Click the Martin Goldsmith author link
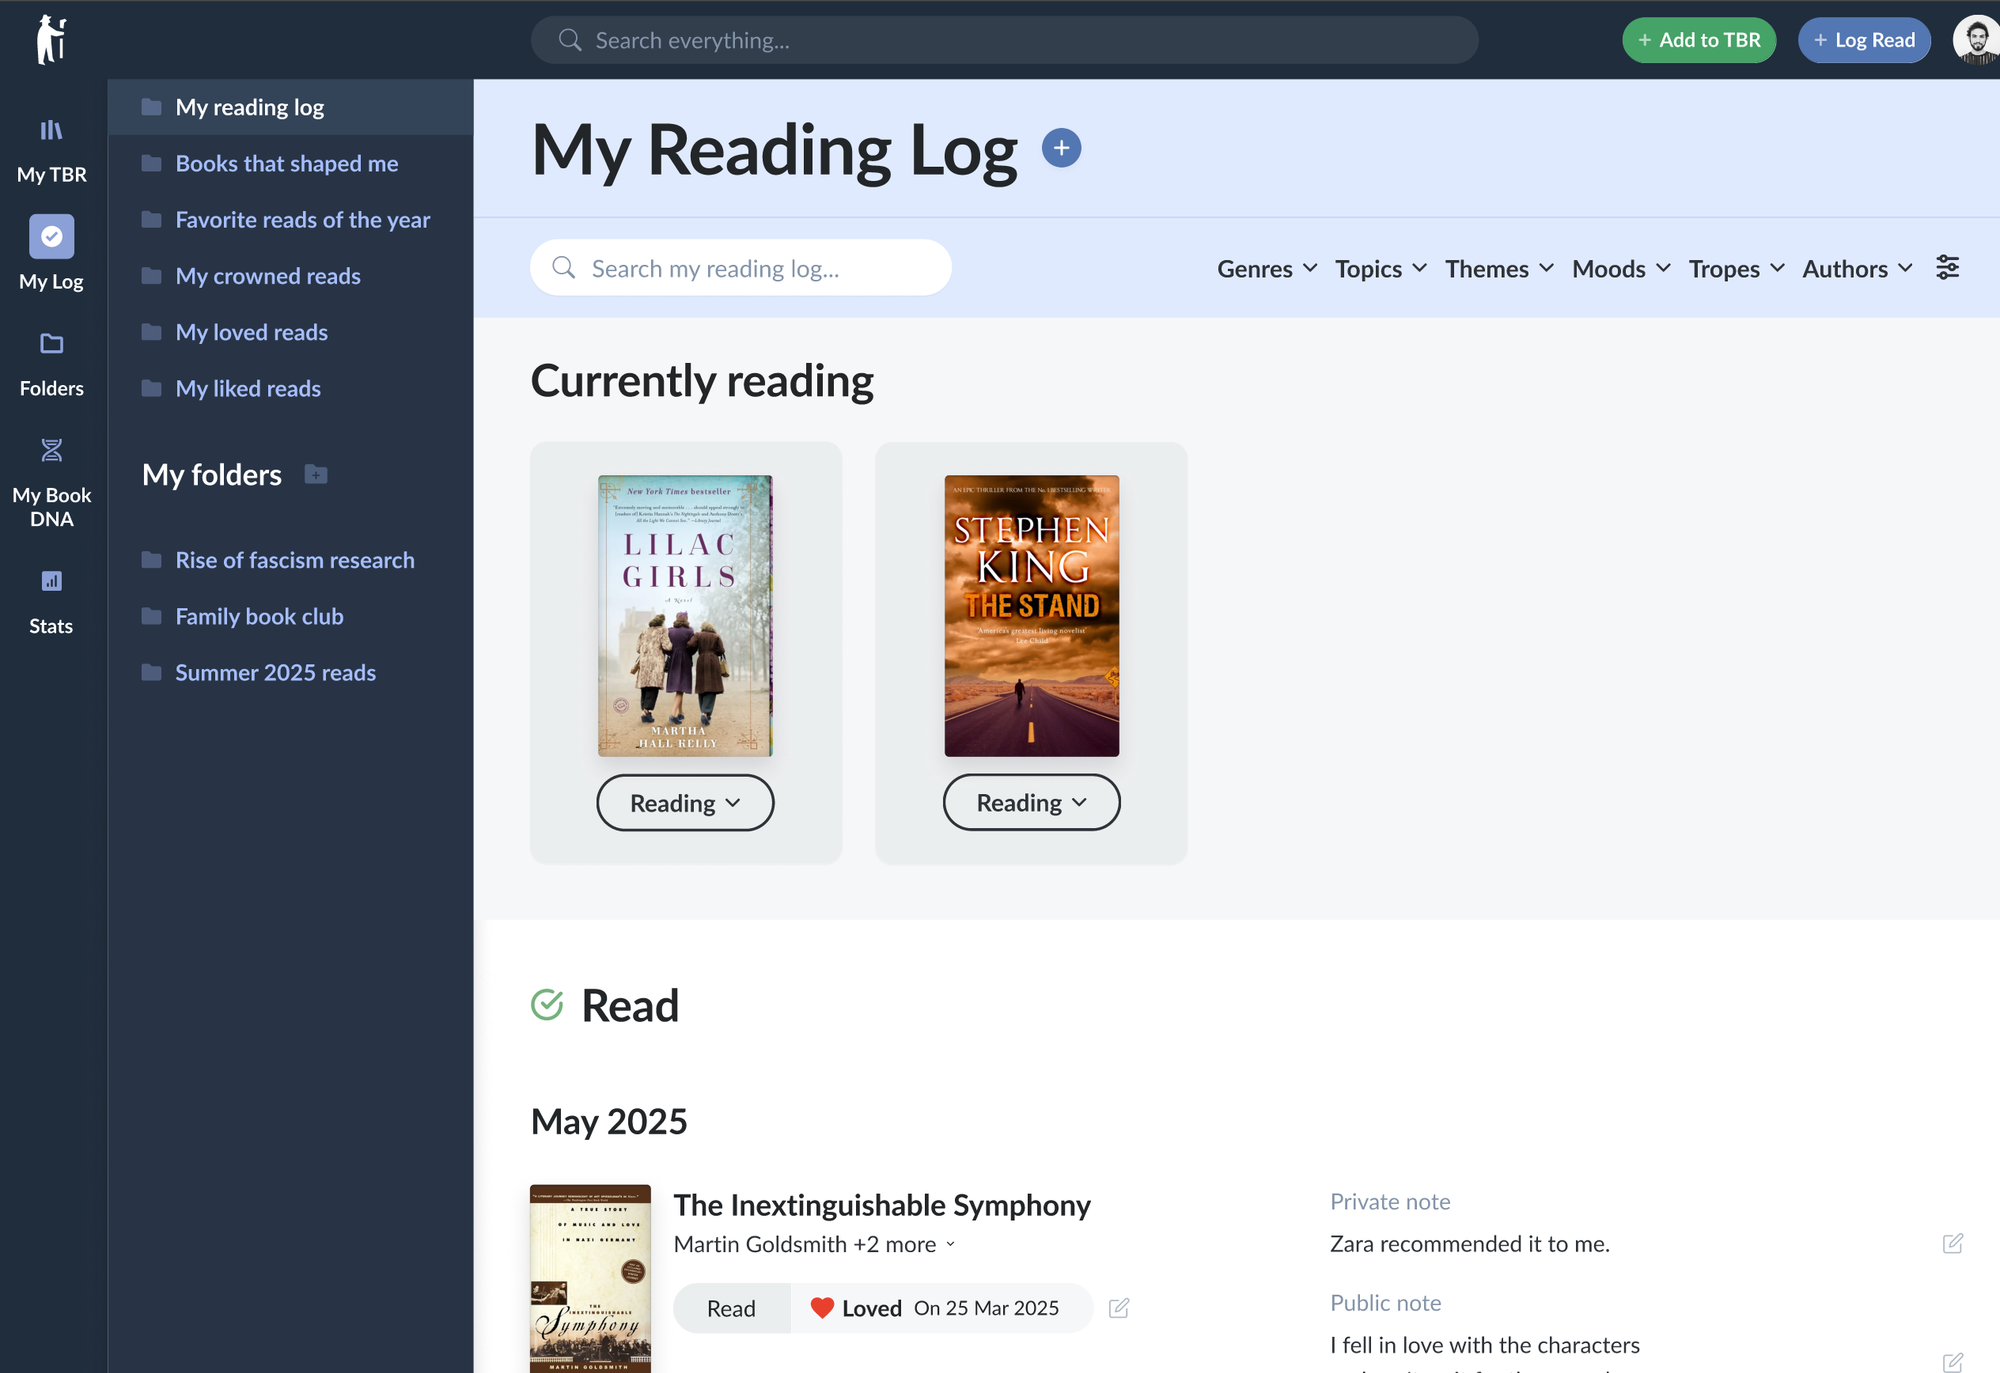This screenshot has height=1373, width=2000. point(760,1244)
